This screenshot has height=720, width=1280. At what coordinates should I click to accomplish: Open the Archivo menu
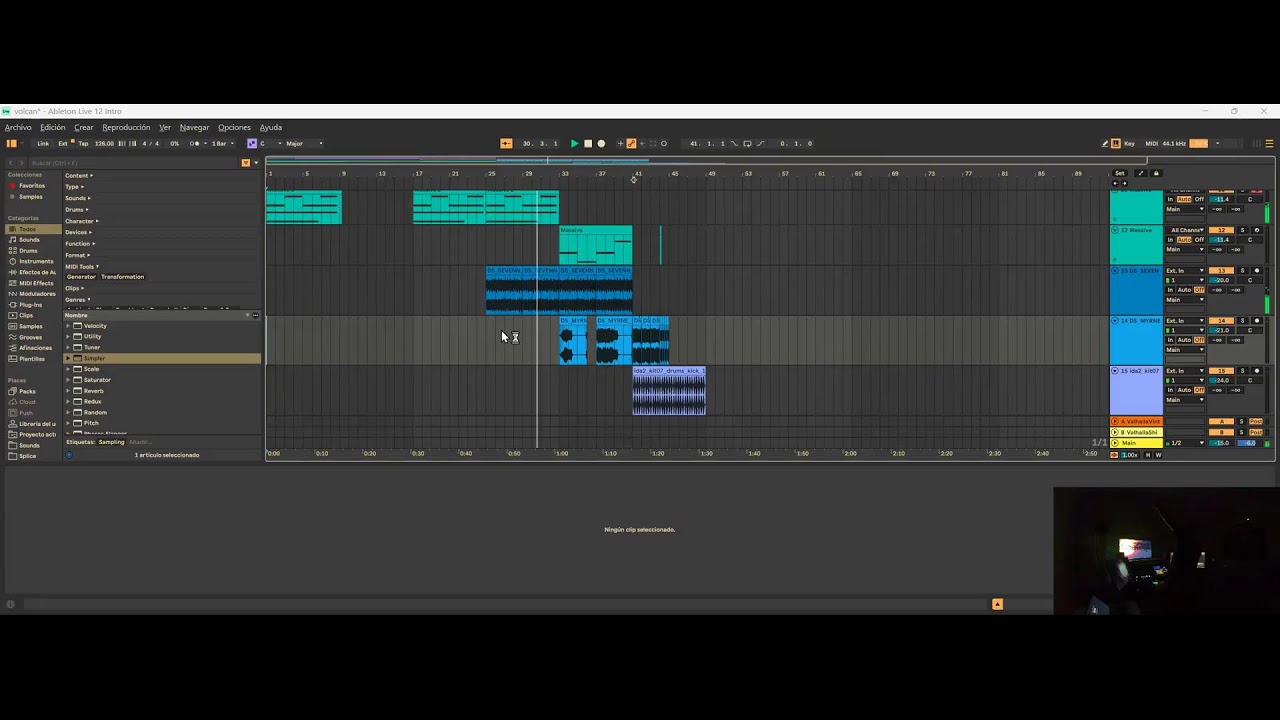[x=18, y=127]
